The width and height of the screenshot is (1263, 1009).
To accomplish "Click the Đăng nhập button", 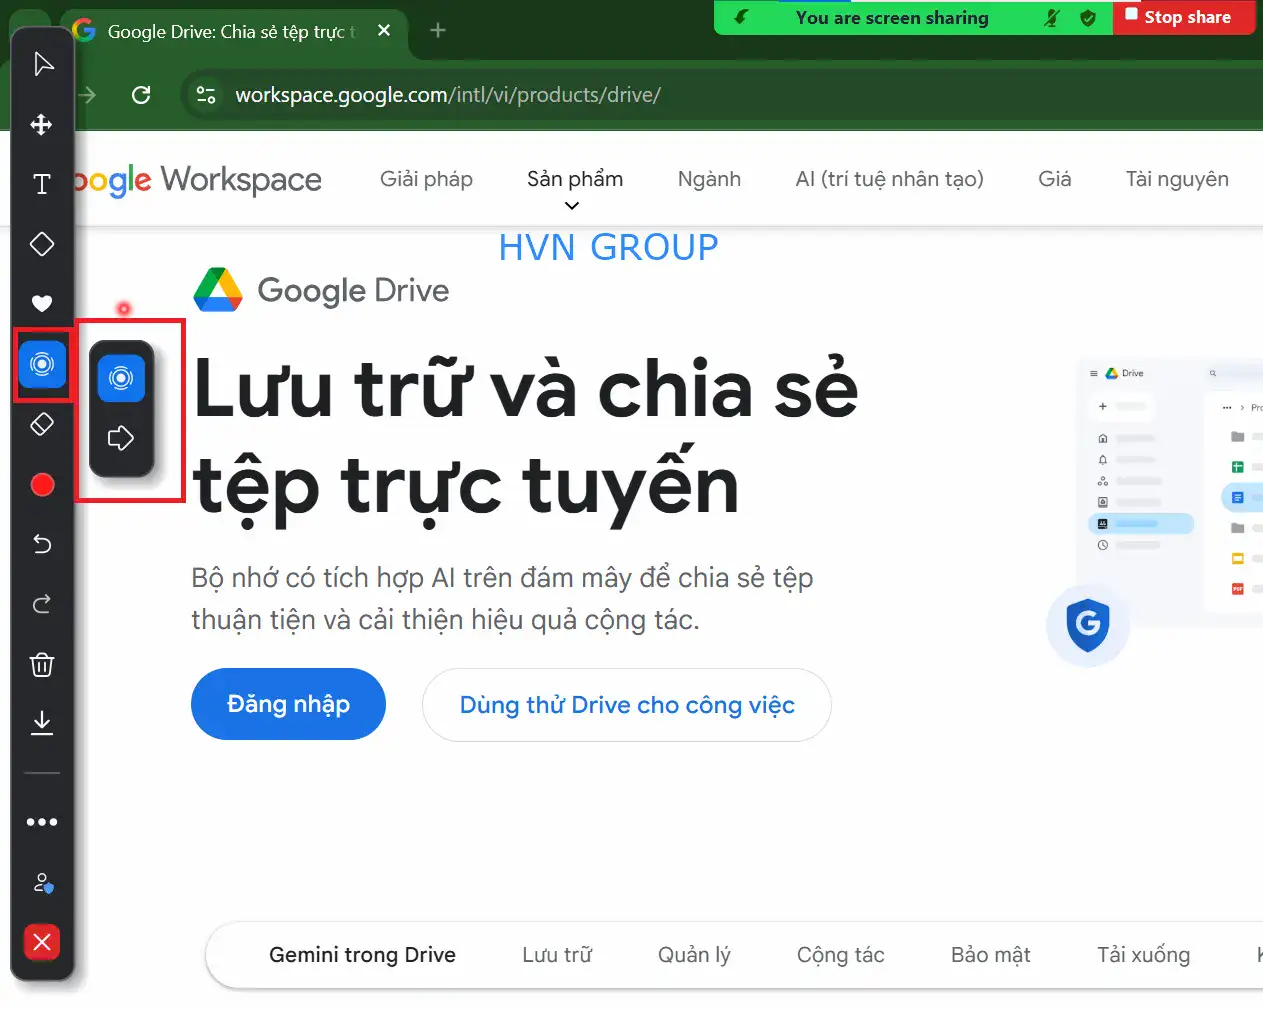I will tap(288, 704).
